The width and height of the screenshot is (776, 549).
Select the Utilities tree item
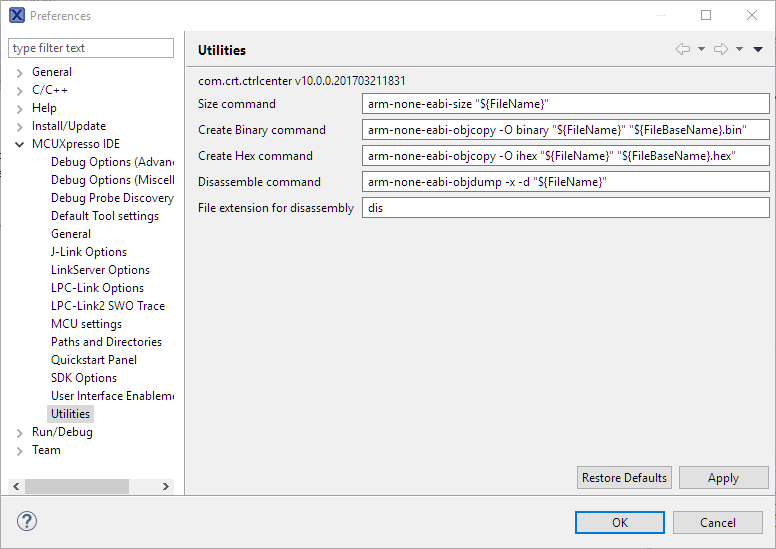(70, 414)
